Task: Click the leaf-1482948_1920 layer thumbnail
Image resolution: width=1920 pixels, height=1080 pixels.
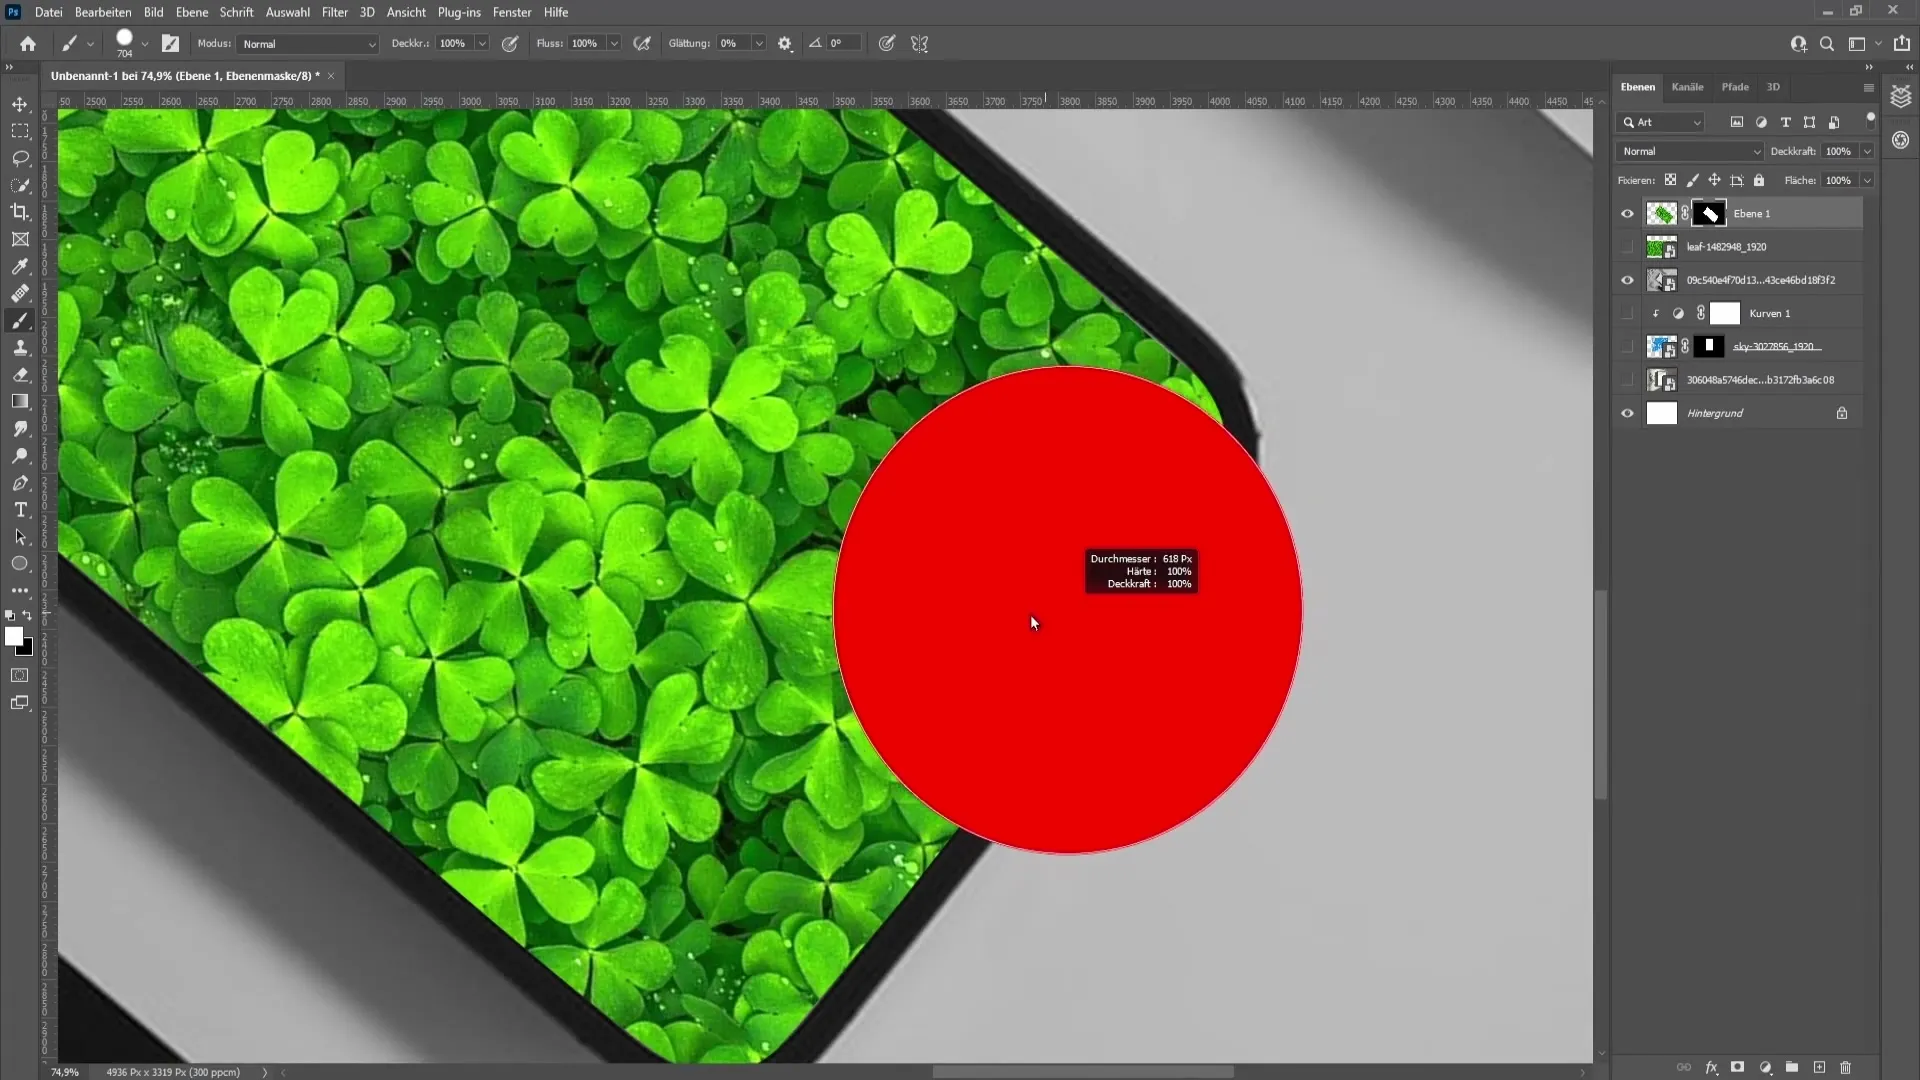Action: [x=1660, y=247]
